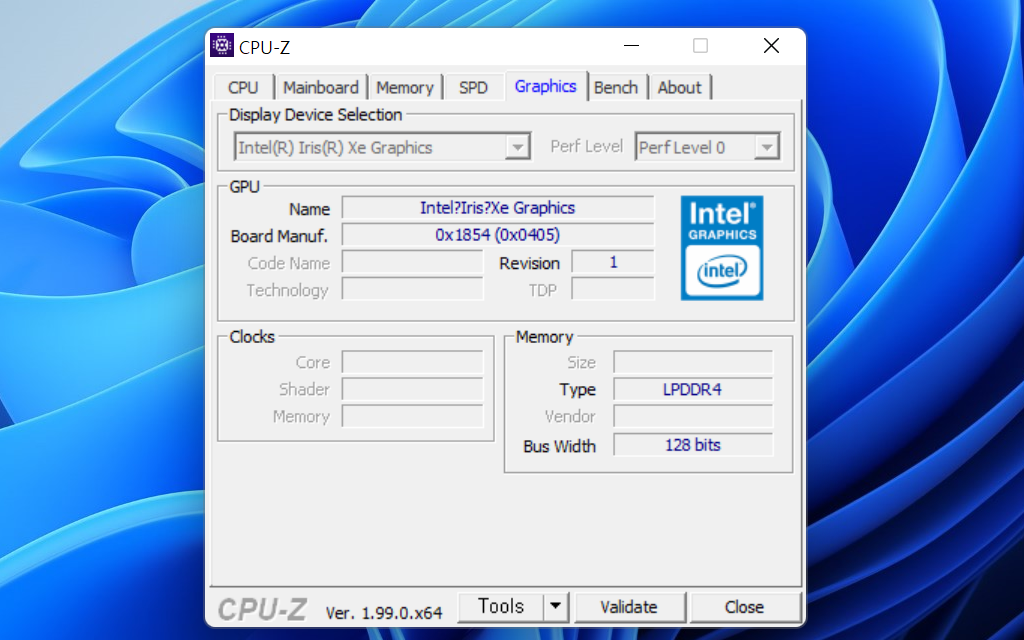Click the Validate button
1024x640 pixels.
630,607
